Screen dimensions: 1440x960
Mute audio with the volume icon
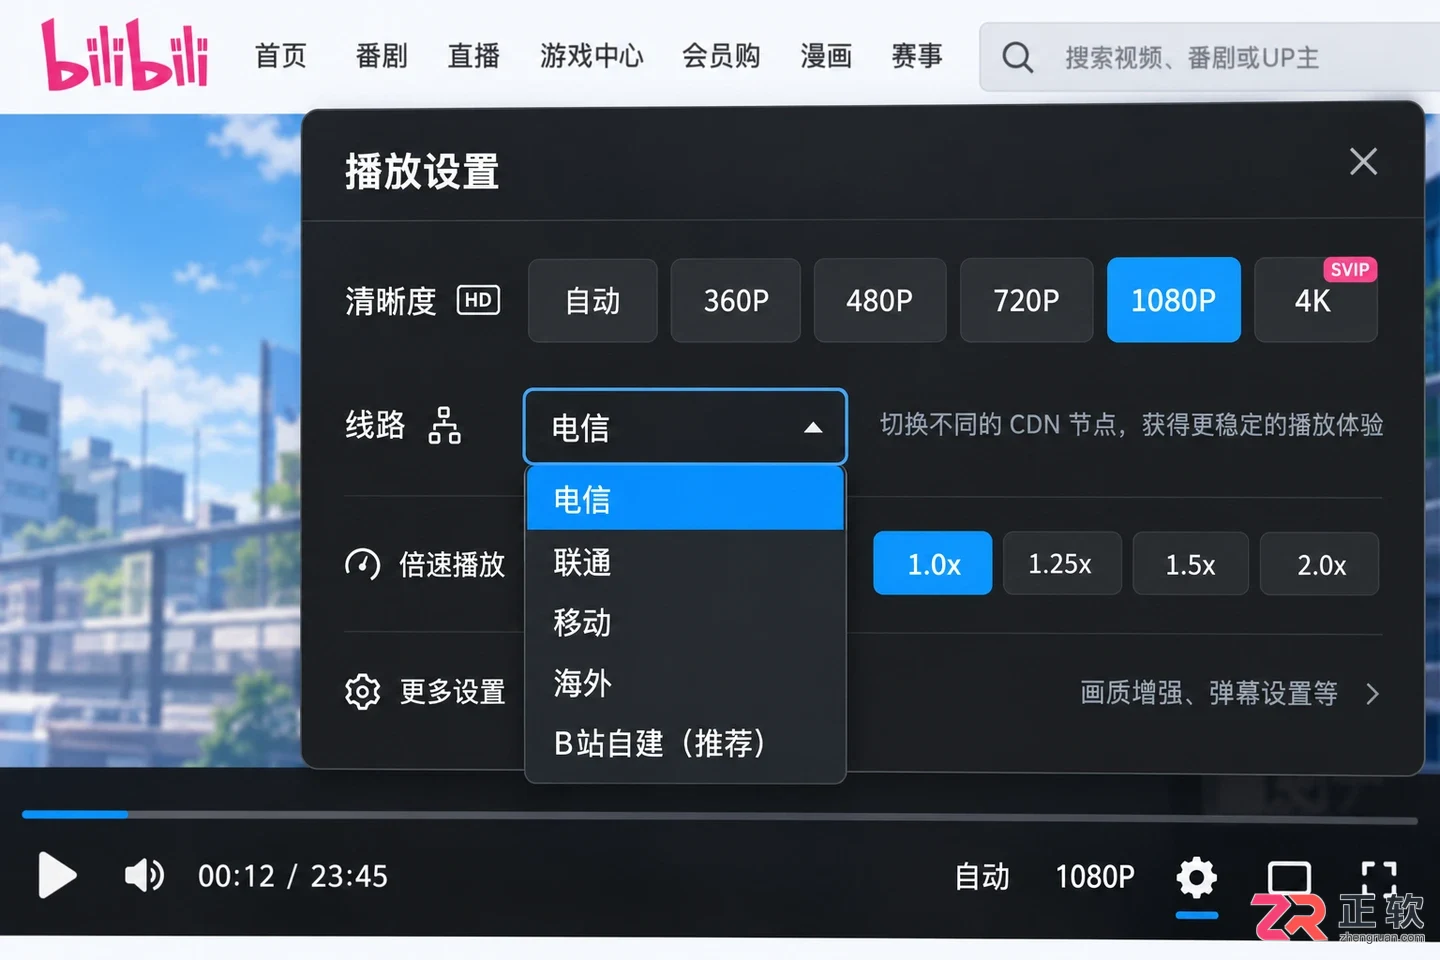[144, 876]
